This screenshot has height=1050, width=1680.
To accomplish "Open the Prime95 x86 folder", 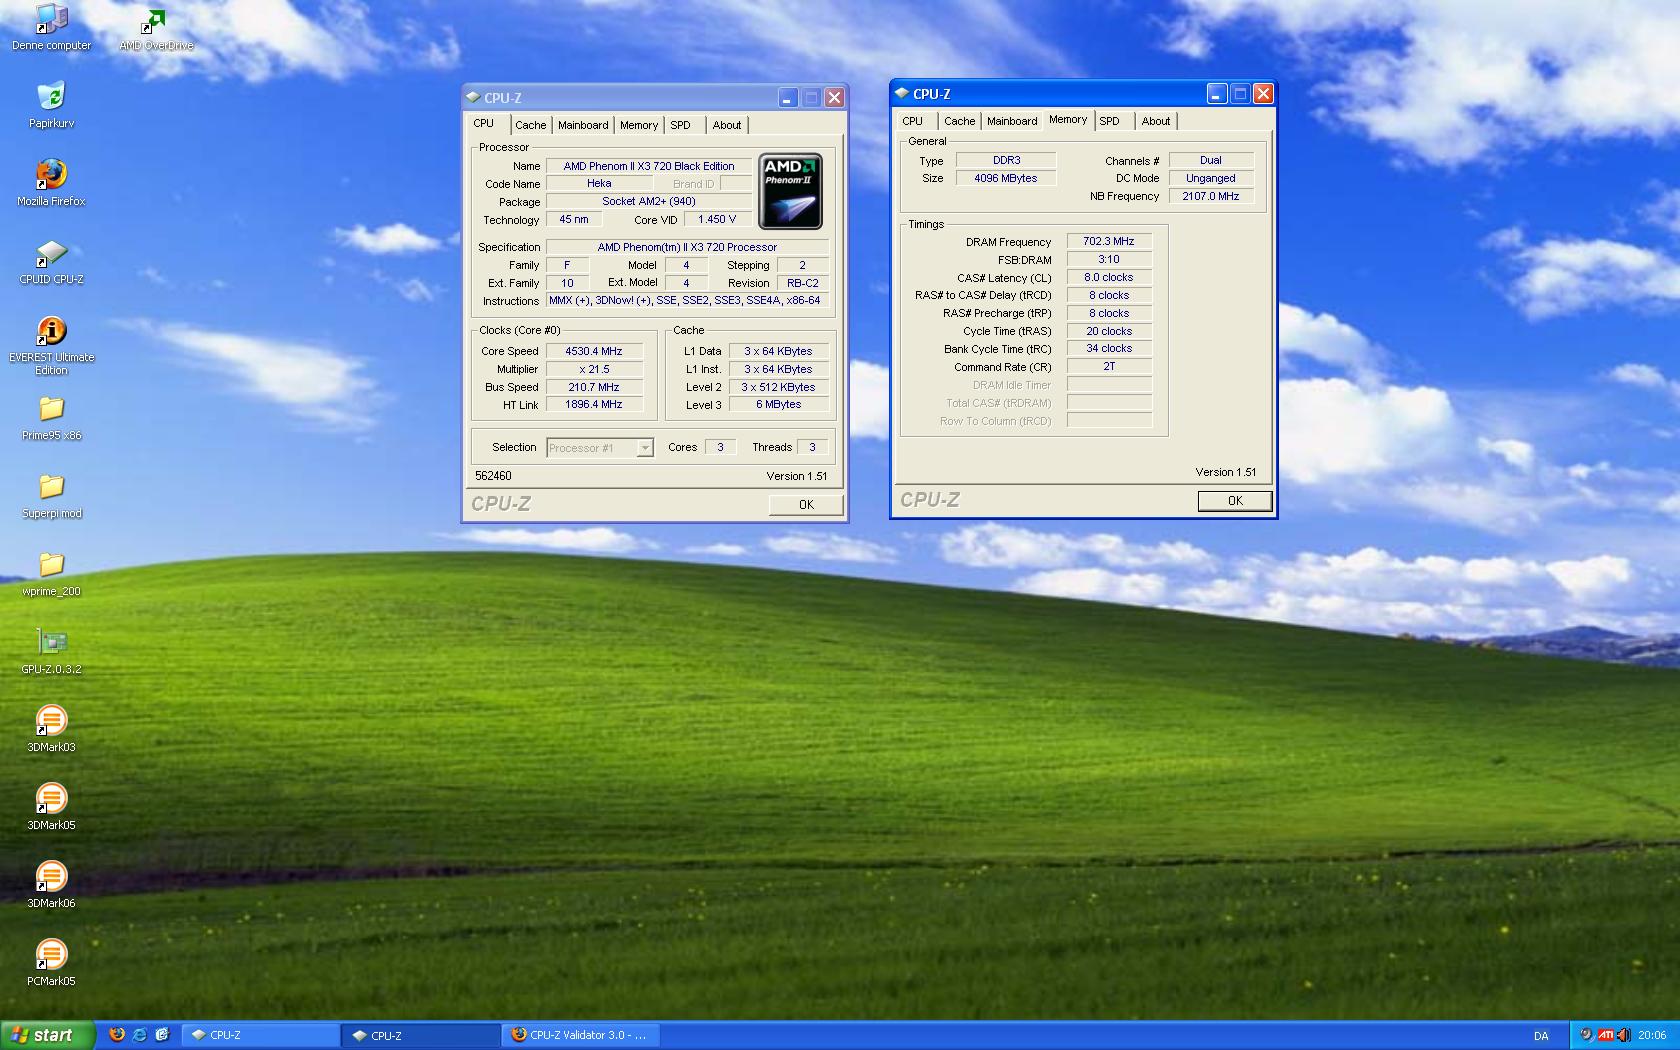I will 51,418.
